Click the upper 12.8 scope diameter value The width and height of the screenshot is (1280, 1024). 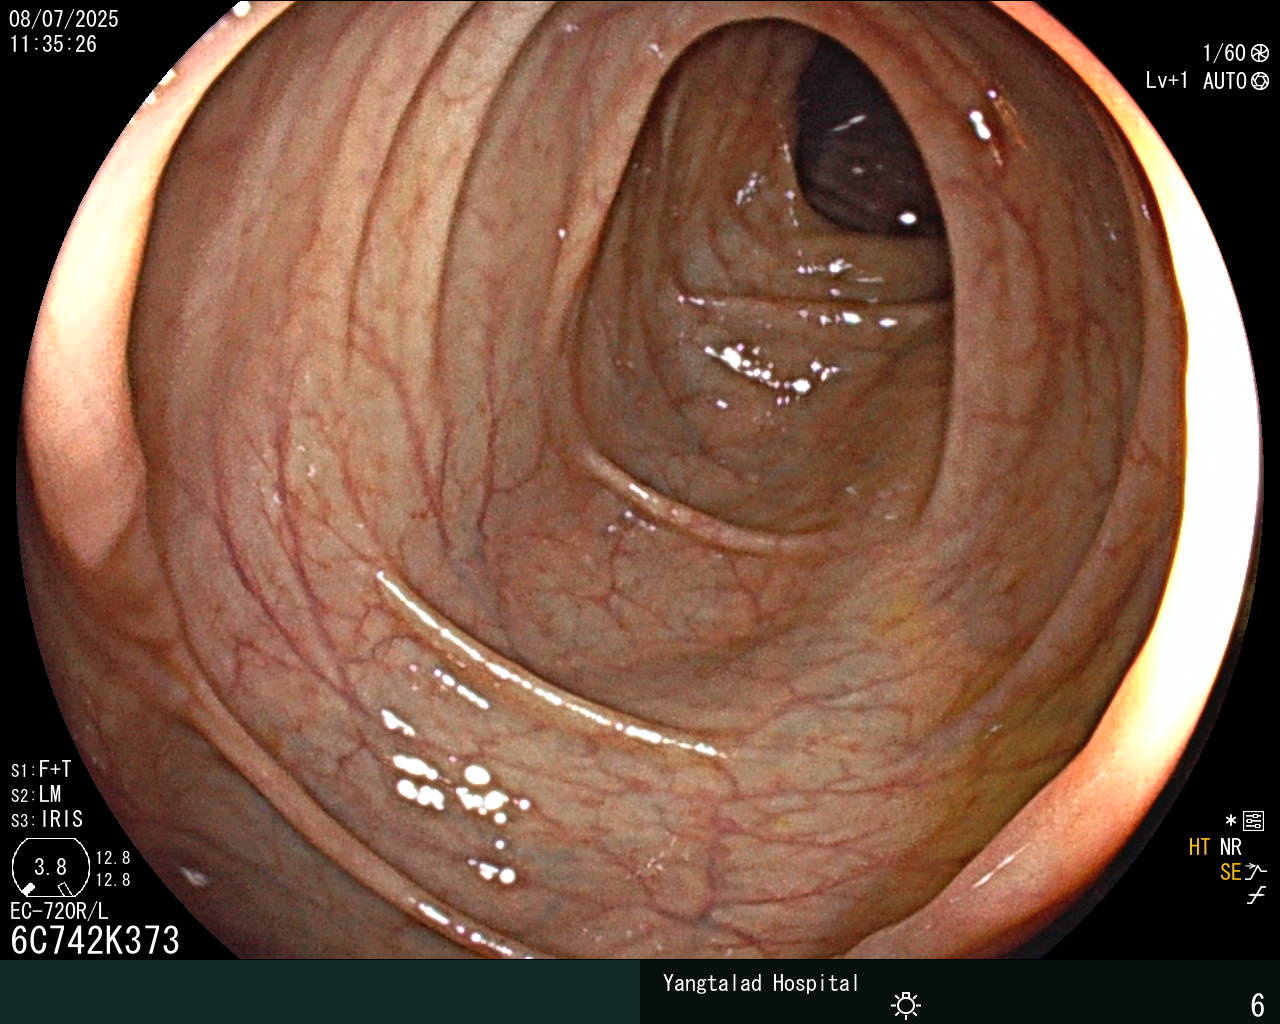tap(113, 858)
